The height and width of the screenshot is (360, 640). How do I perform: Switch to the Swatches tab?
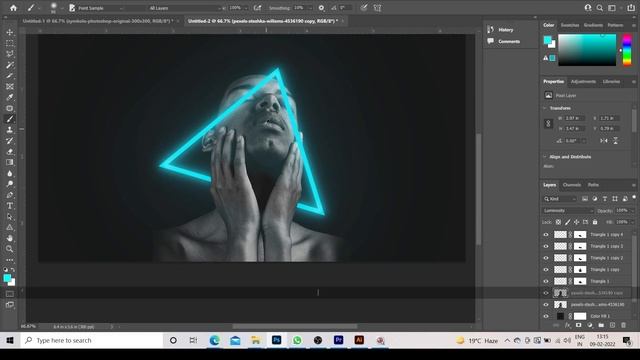tap(570, 25)
